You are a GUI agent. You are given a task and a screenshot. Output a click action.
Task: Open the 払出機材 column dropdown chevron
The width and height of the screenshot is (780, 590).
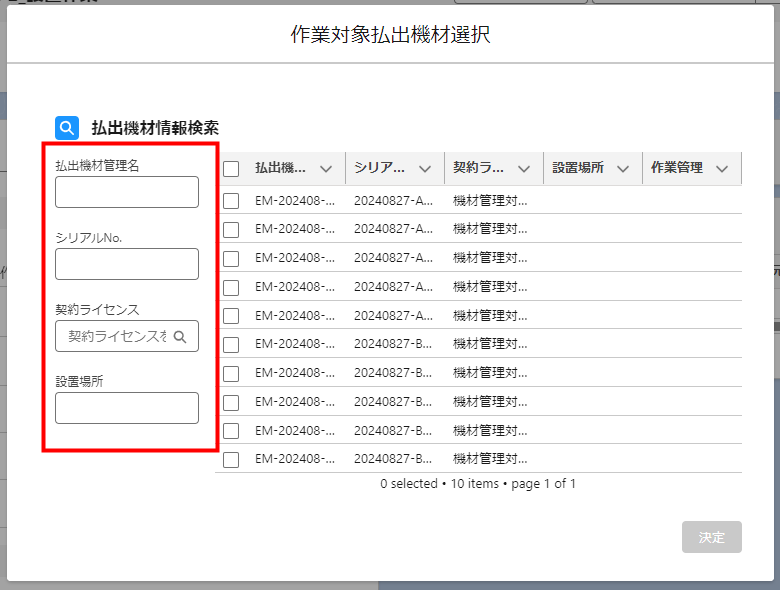(326, 169)
